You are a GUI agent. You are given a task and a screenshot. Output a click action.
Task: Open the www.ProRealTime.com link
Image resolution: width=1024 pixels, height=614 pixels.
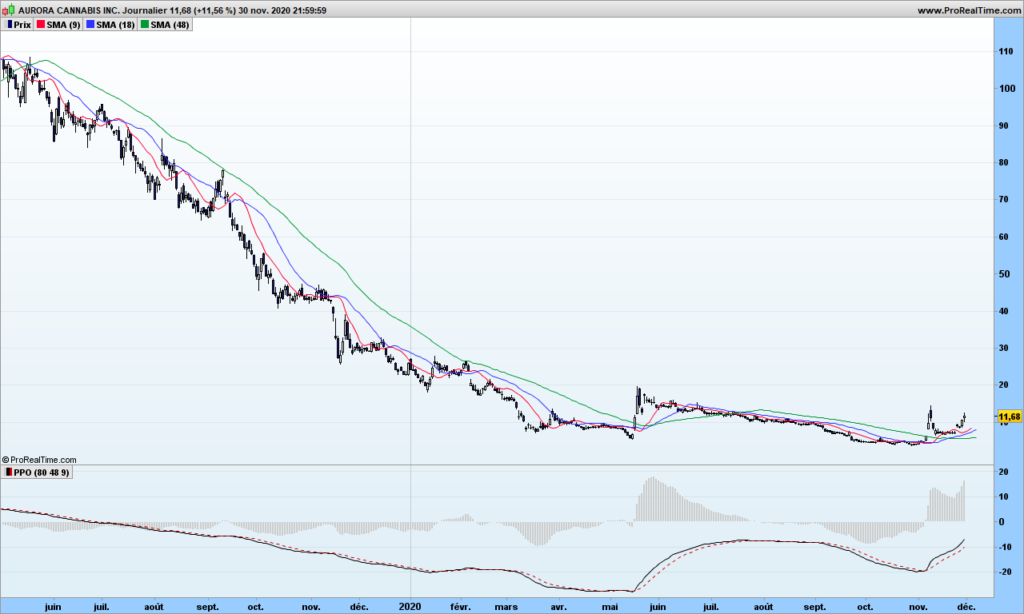tap(968, 10)
